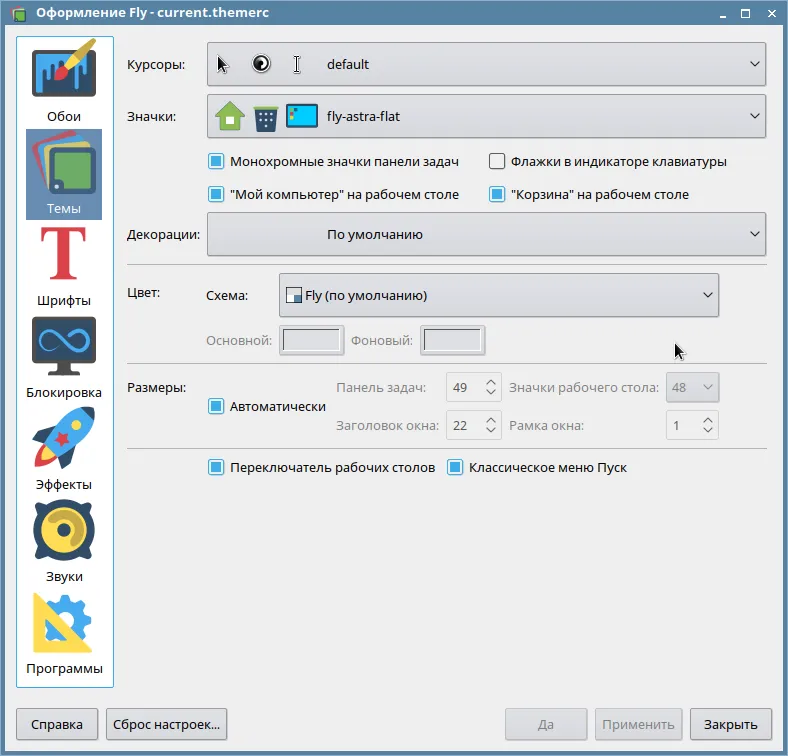Toggle Классическое меню Пуск checkbox
Viewport: 788px width, 756px height.
click(x=455, y=467)
